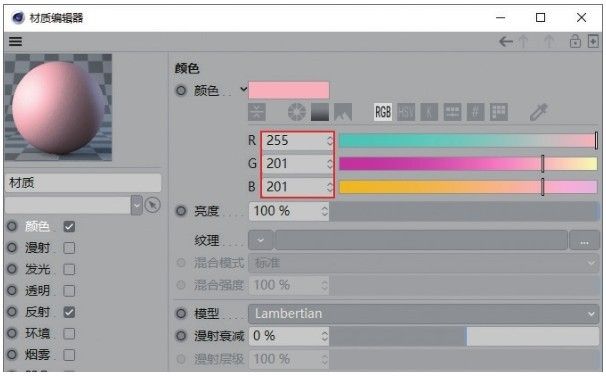Click the back arrow navigation icon

point(506,41)
